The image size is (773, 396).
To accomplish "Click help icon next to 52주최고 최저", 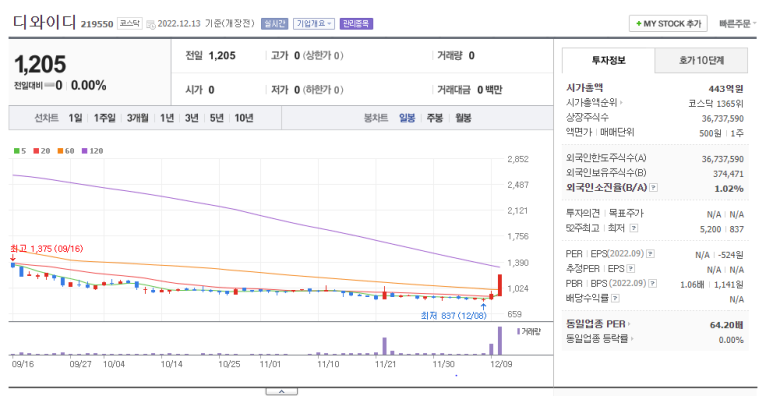I will pos(634,228).
